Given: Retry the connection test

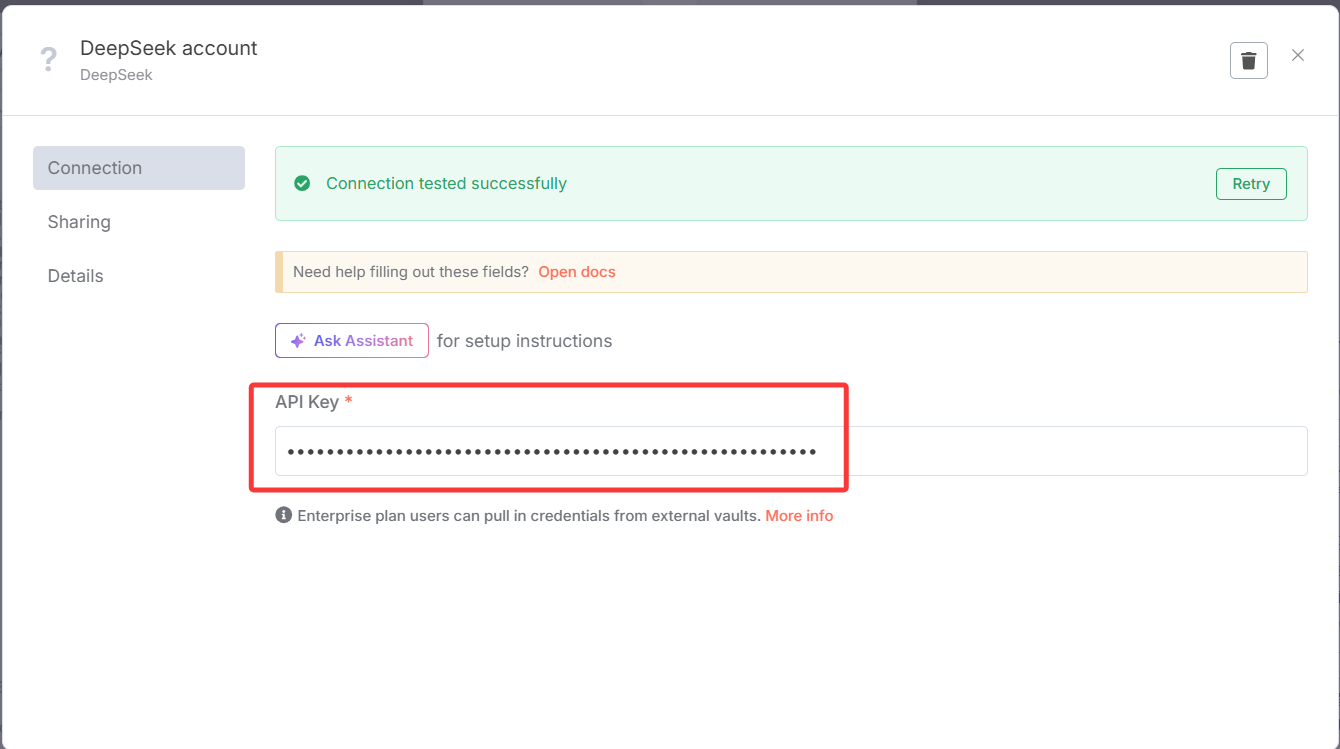Looking at the screenshot, I should click(x=1251, y=184).
